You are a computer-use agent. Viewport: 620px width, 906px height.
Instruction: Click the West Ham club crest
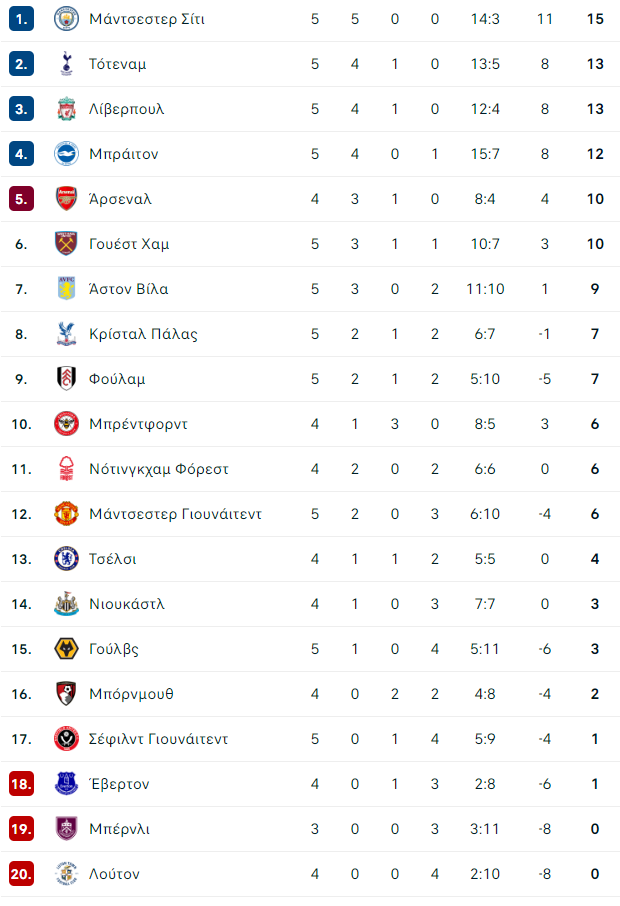tap(66, 244)
